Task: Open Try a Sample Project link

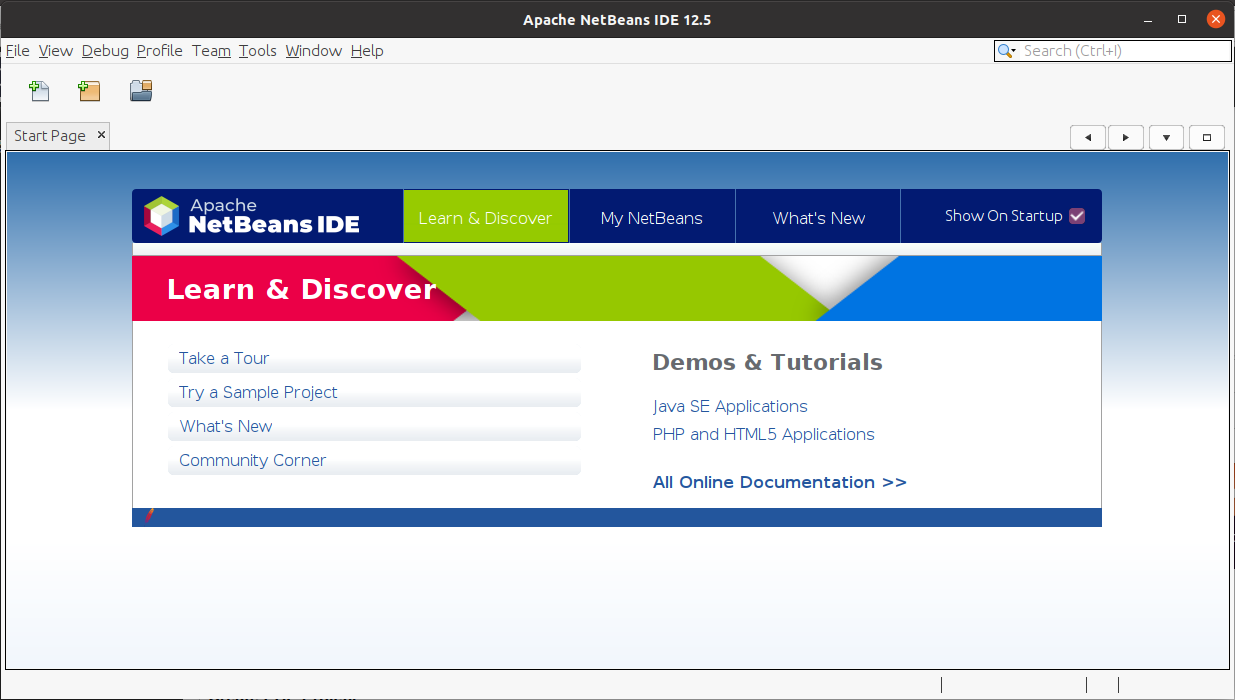Action: click(x=258, y=392)
